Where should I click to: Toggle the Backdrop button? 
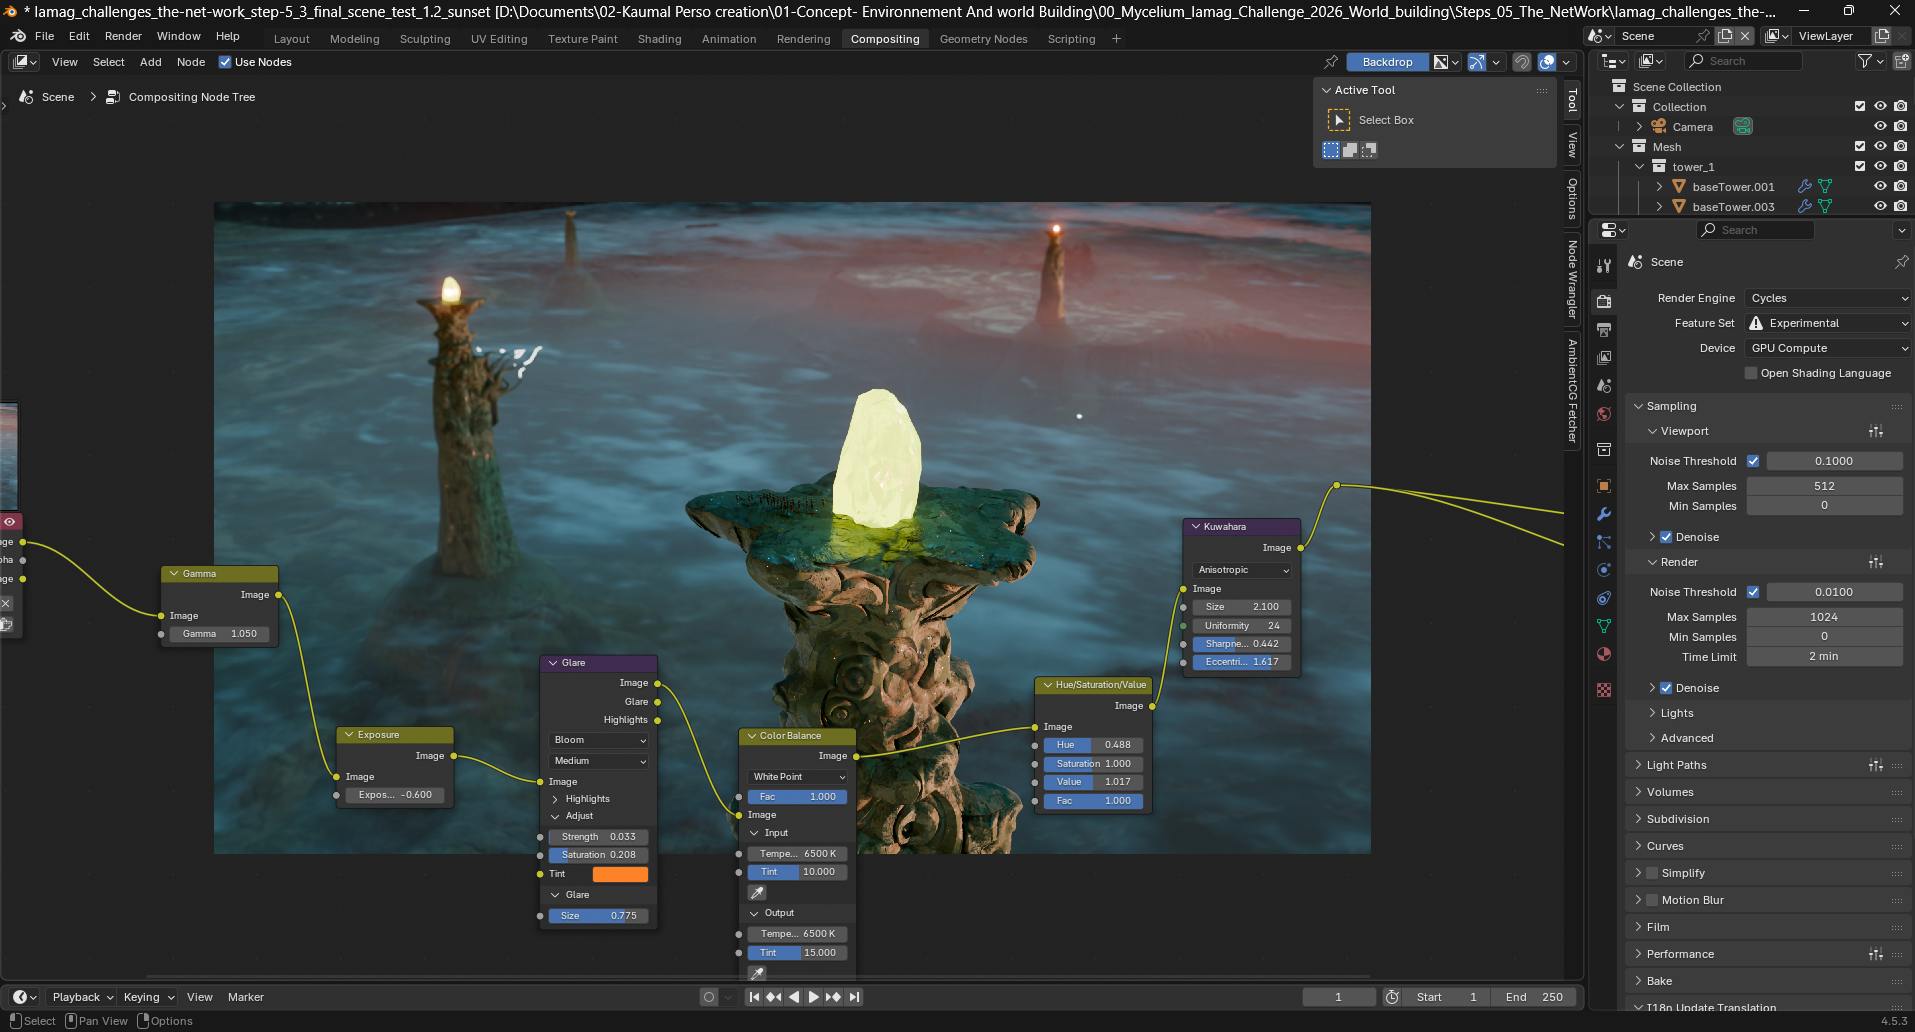[1386, 62]
